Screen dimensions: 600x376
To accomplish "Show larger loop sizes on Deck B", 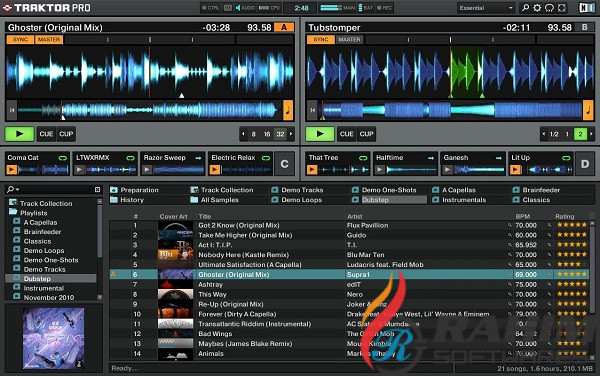I will click(592, 134).
